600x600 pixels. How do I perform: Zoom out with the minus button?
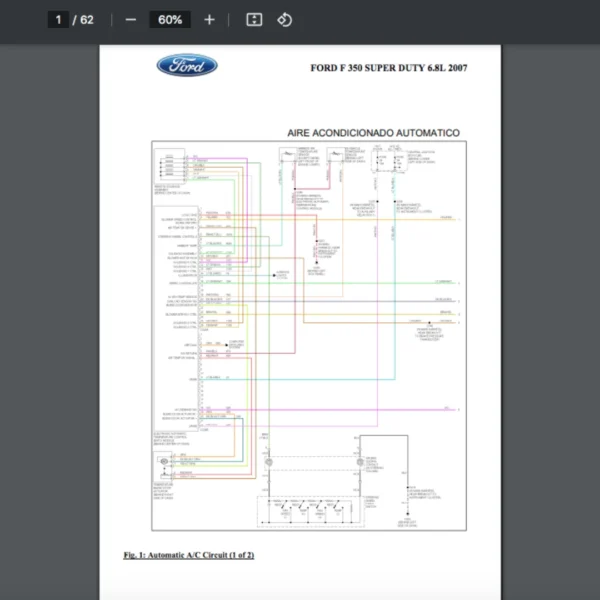tap(130, 20)
